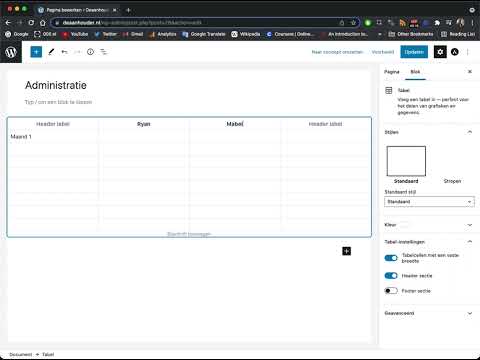Open the Wikipedia bookmark
Viewport: 480px width, 360px height.
(246, 34)
